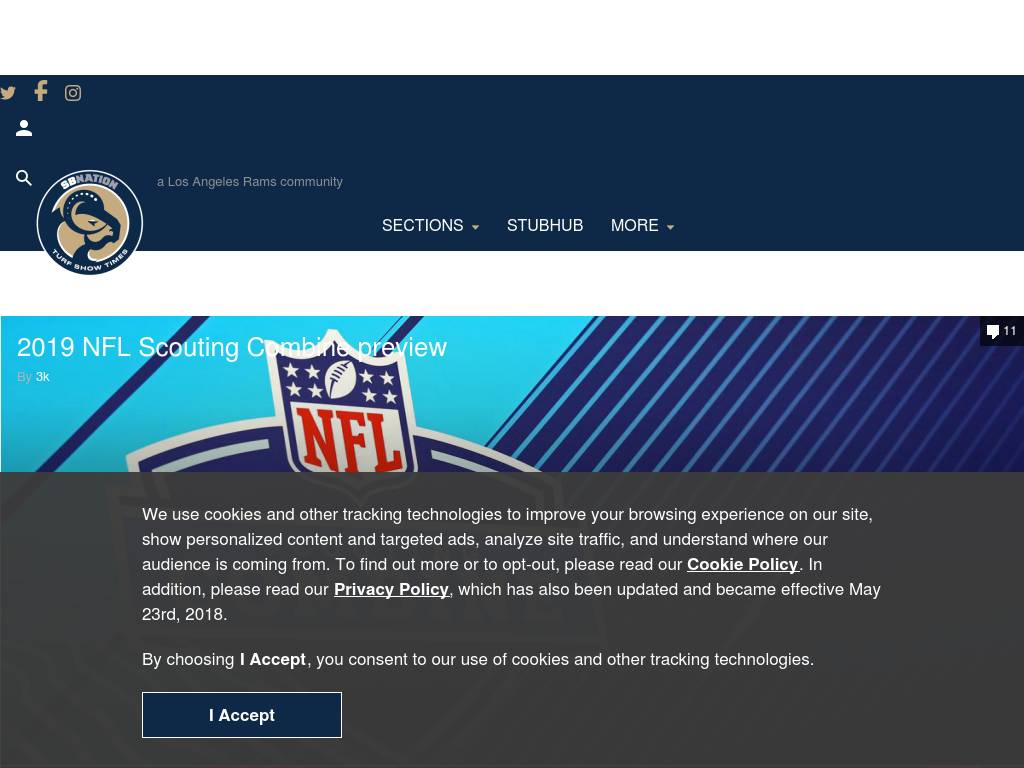Click the author name 3k
Image resolution: width=1024 pixels, height=768 pixels.
(x=42, y=377)
